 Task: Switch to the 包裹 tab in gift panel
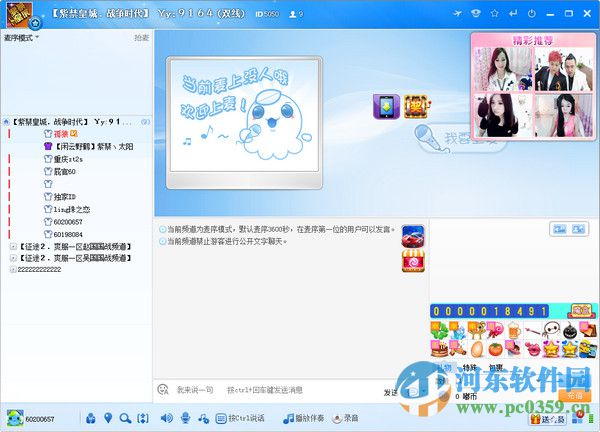click(496, 368)
